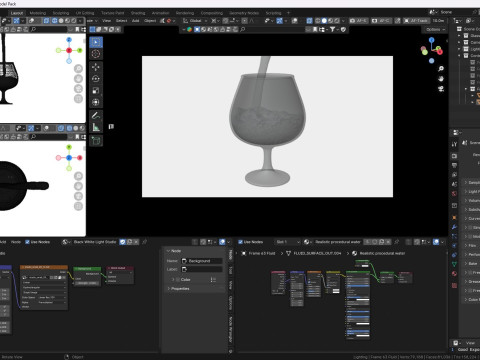480x360 pixels.
Task: Open the shading options dropdown arrow
Action: tap(343, 21)
